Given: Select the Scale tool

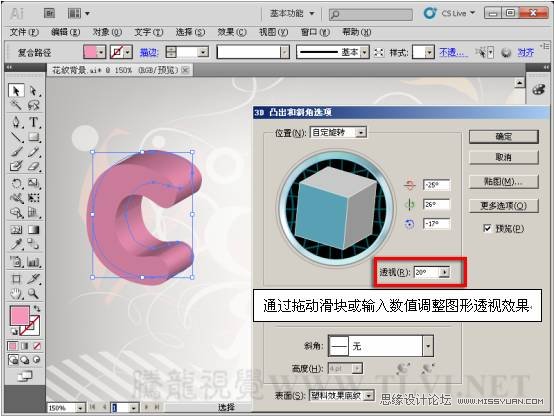Looking at the screenshot, I should click(x=34, y=183).
